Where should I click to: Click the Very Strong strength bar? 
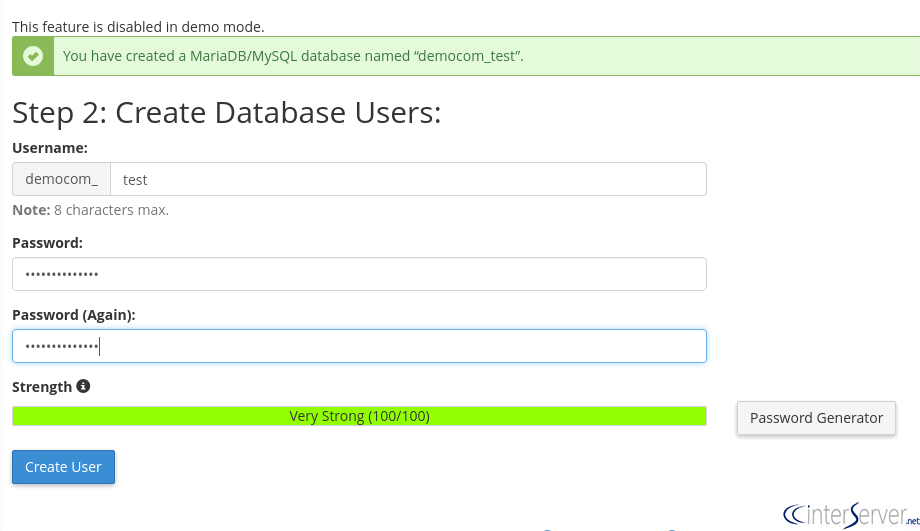pyautogui.click(x=359, y=416)
